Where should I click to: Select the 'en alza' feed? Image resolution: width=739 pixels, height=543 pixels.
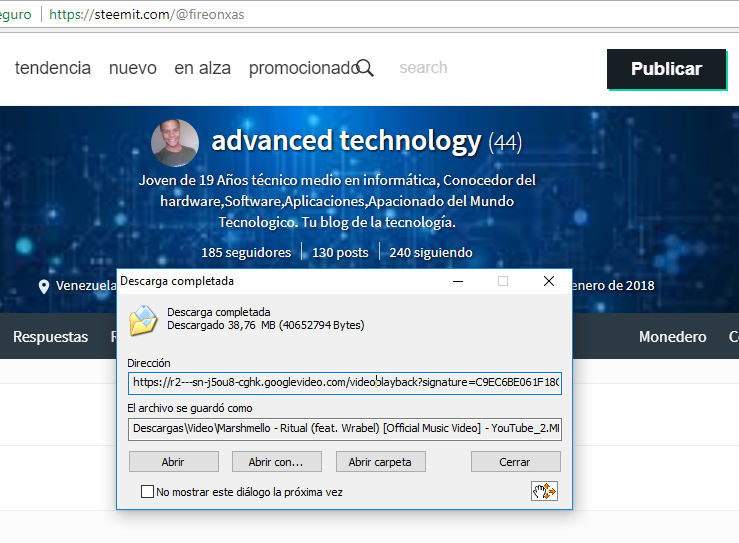[203, 68]
